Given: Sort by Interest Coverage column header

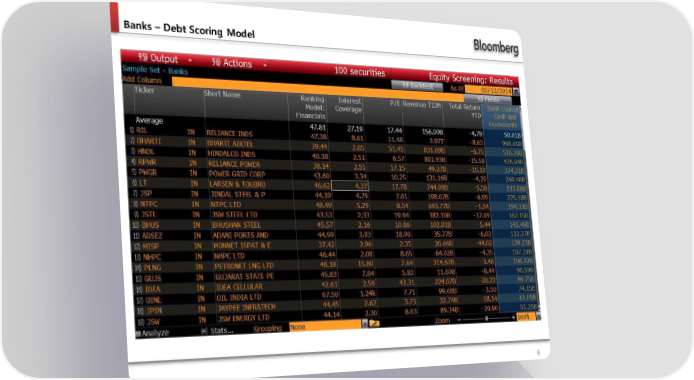Looking at the screenshot, I should click(348, 105).
